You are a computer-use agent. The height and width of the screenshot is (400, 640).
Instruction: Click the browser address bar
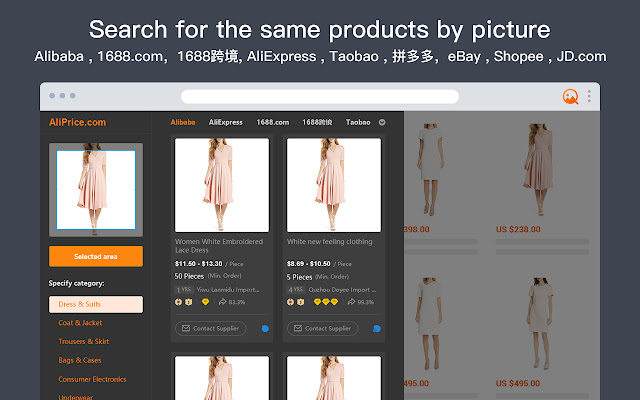point(320,97)
